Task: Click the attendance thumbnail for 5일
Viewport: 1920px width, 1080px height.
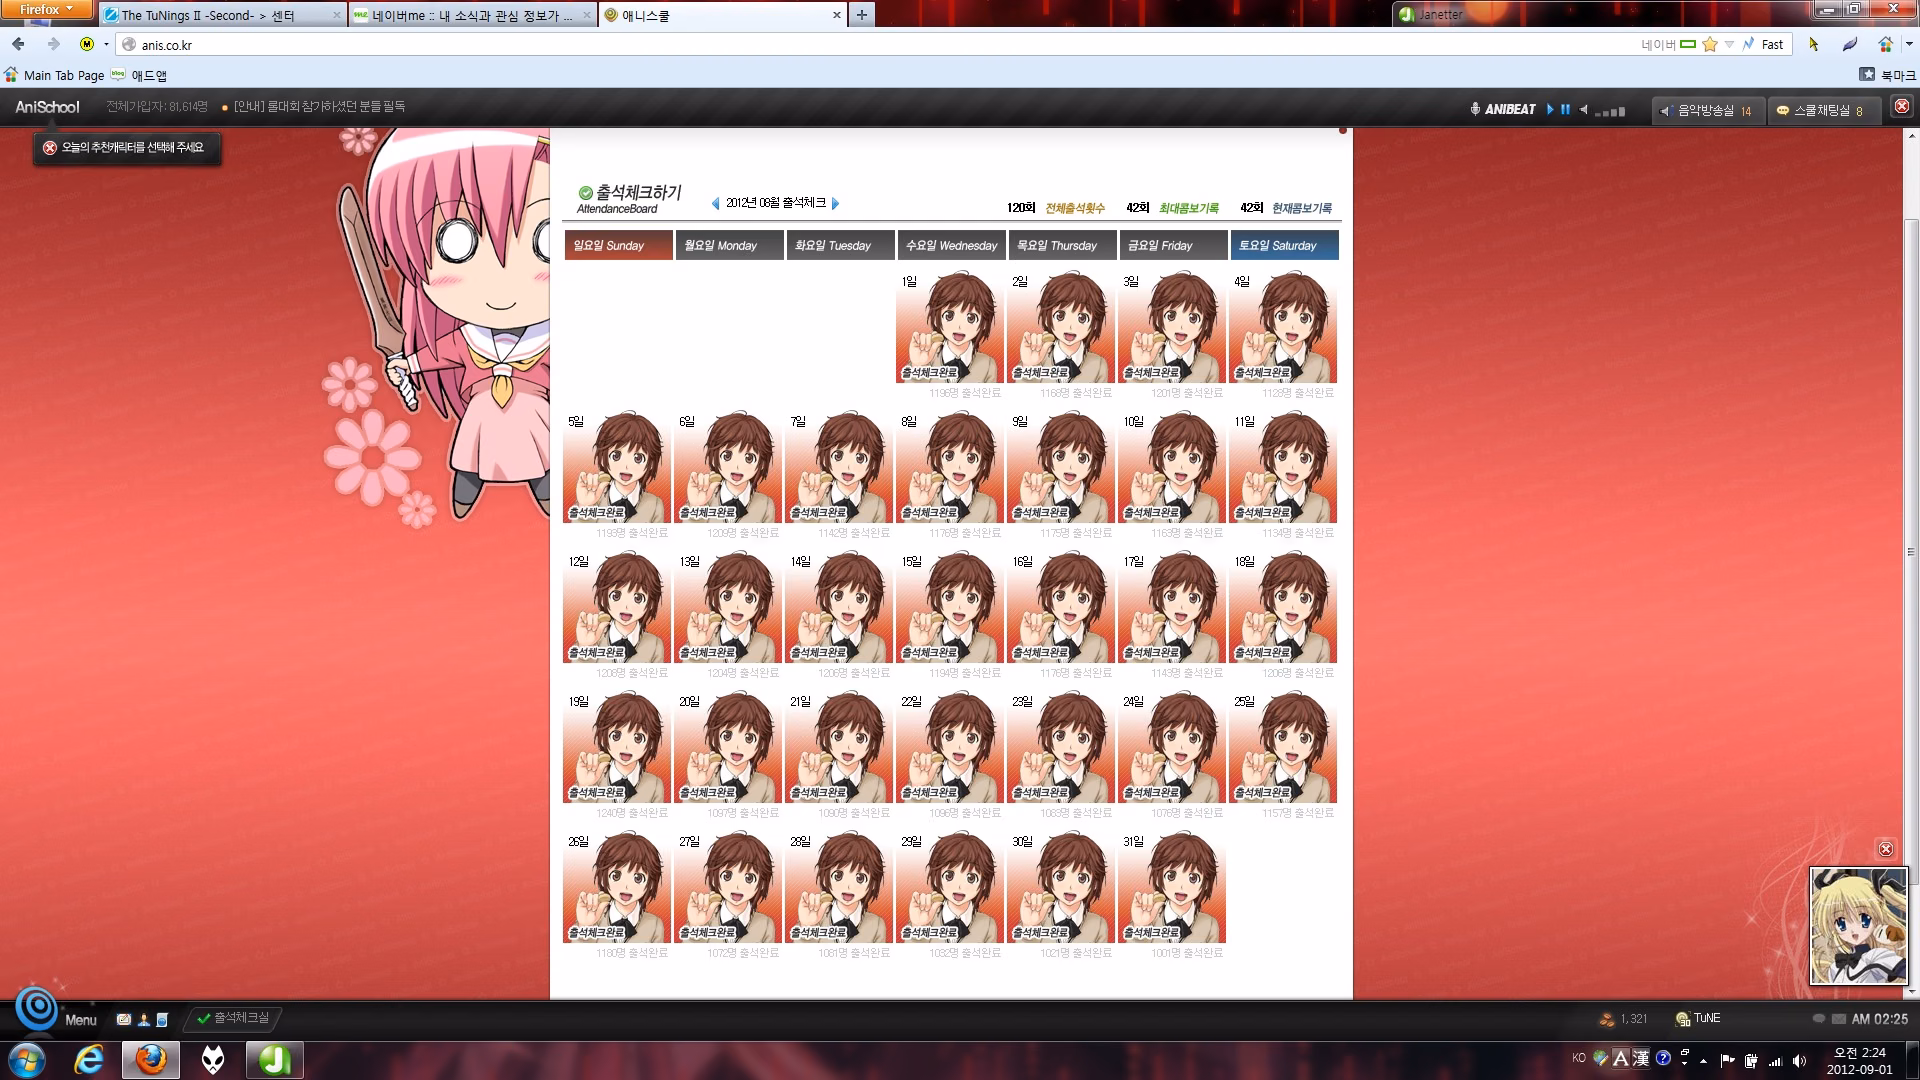Action: click(x=617, y=467)
